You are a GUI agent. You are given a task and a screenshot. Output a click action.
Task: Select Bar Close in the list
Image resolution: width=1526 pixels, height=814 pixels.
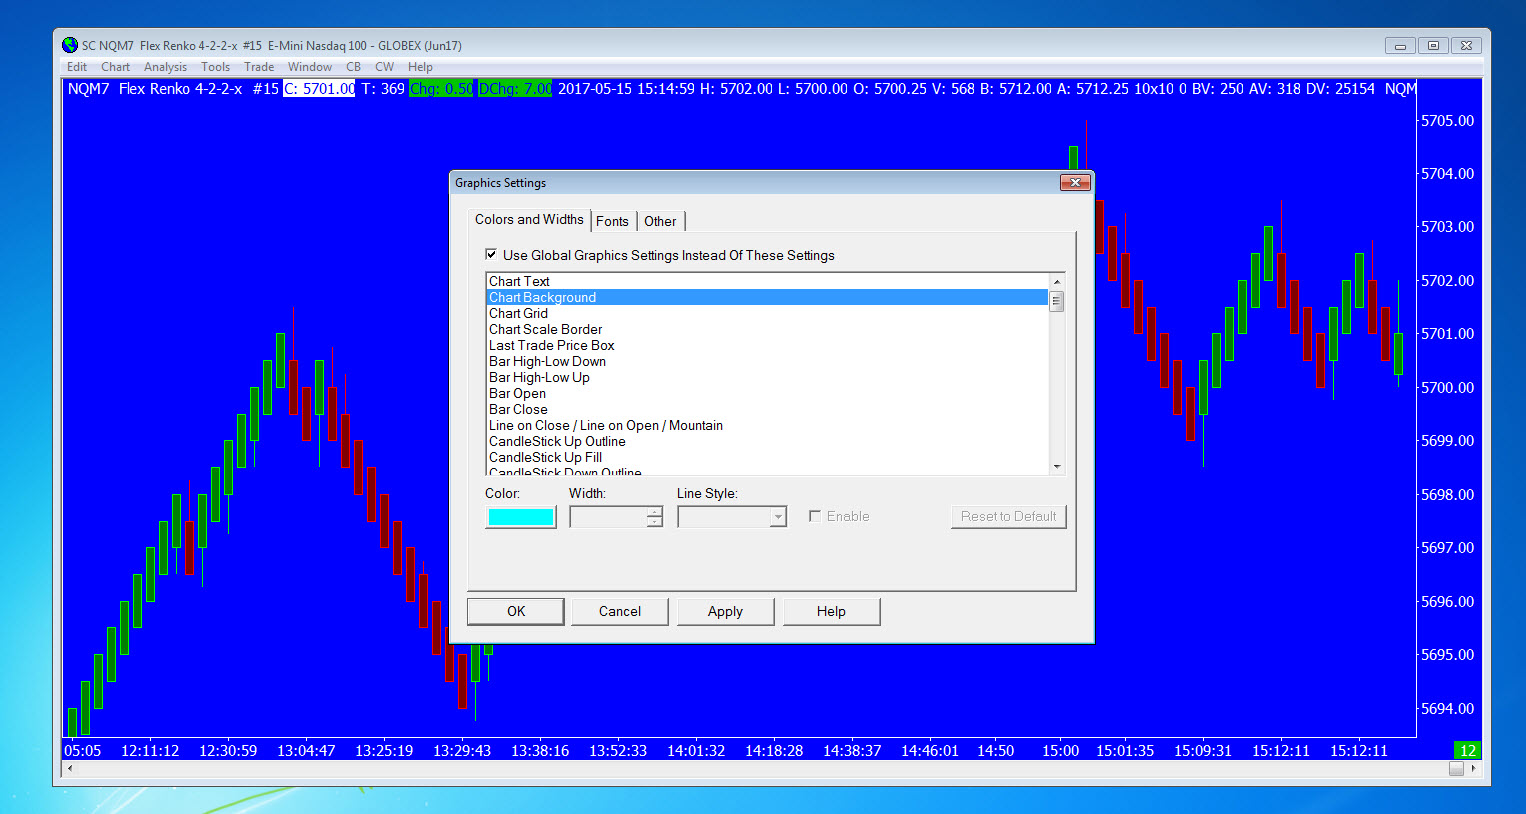click(767, 409)
